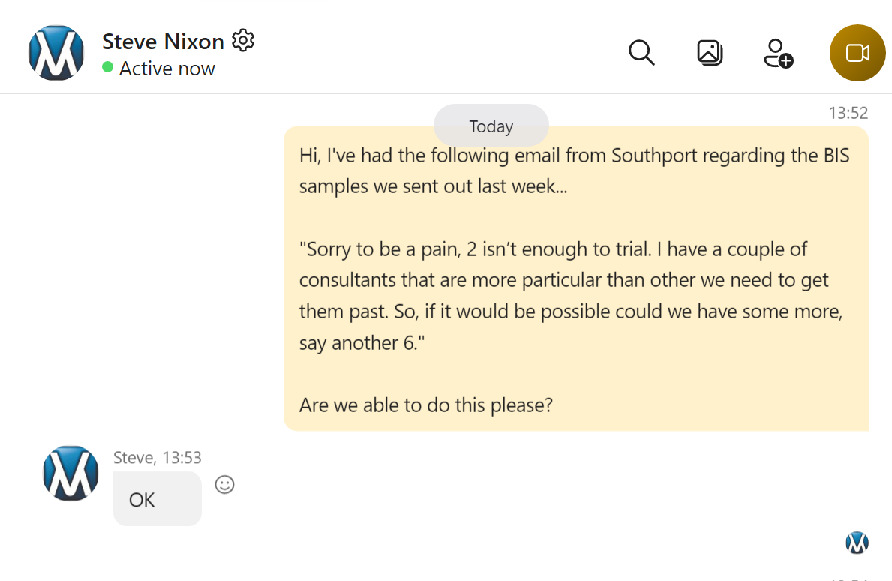
Task: Select the 'Today' date separator pill
Action: tap(491, 126)
